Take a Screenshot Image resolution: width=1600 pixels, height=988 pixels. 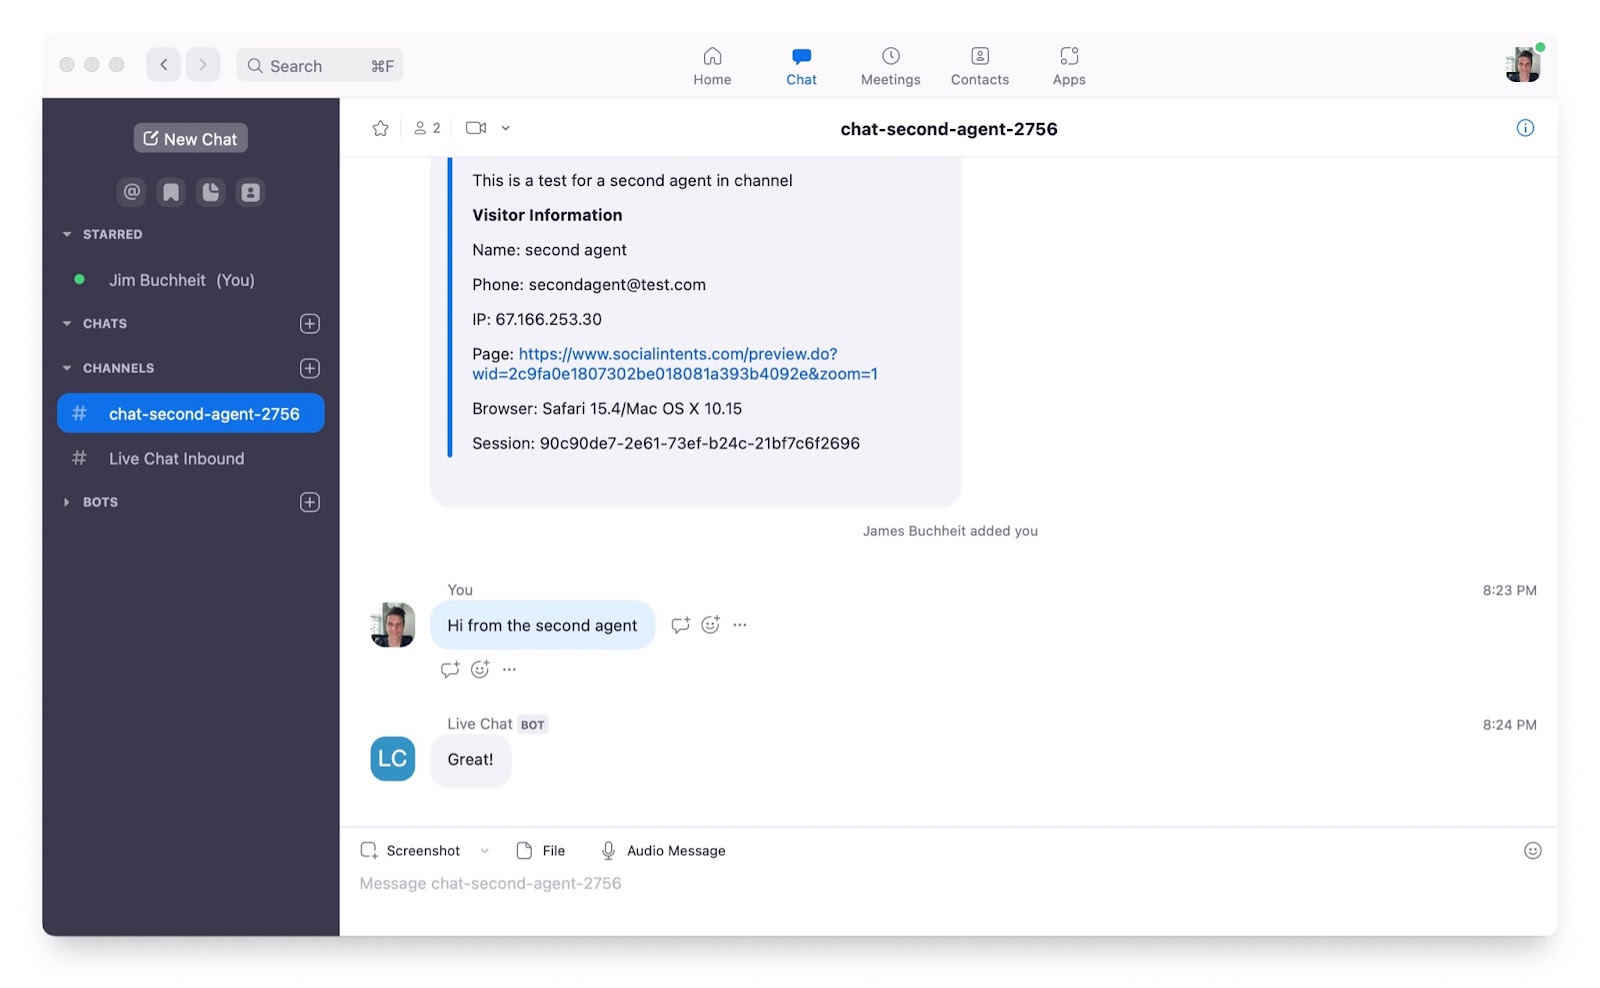tap(411, 851)
